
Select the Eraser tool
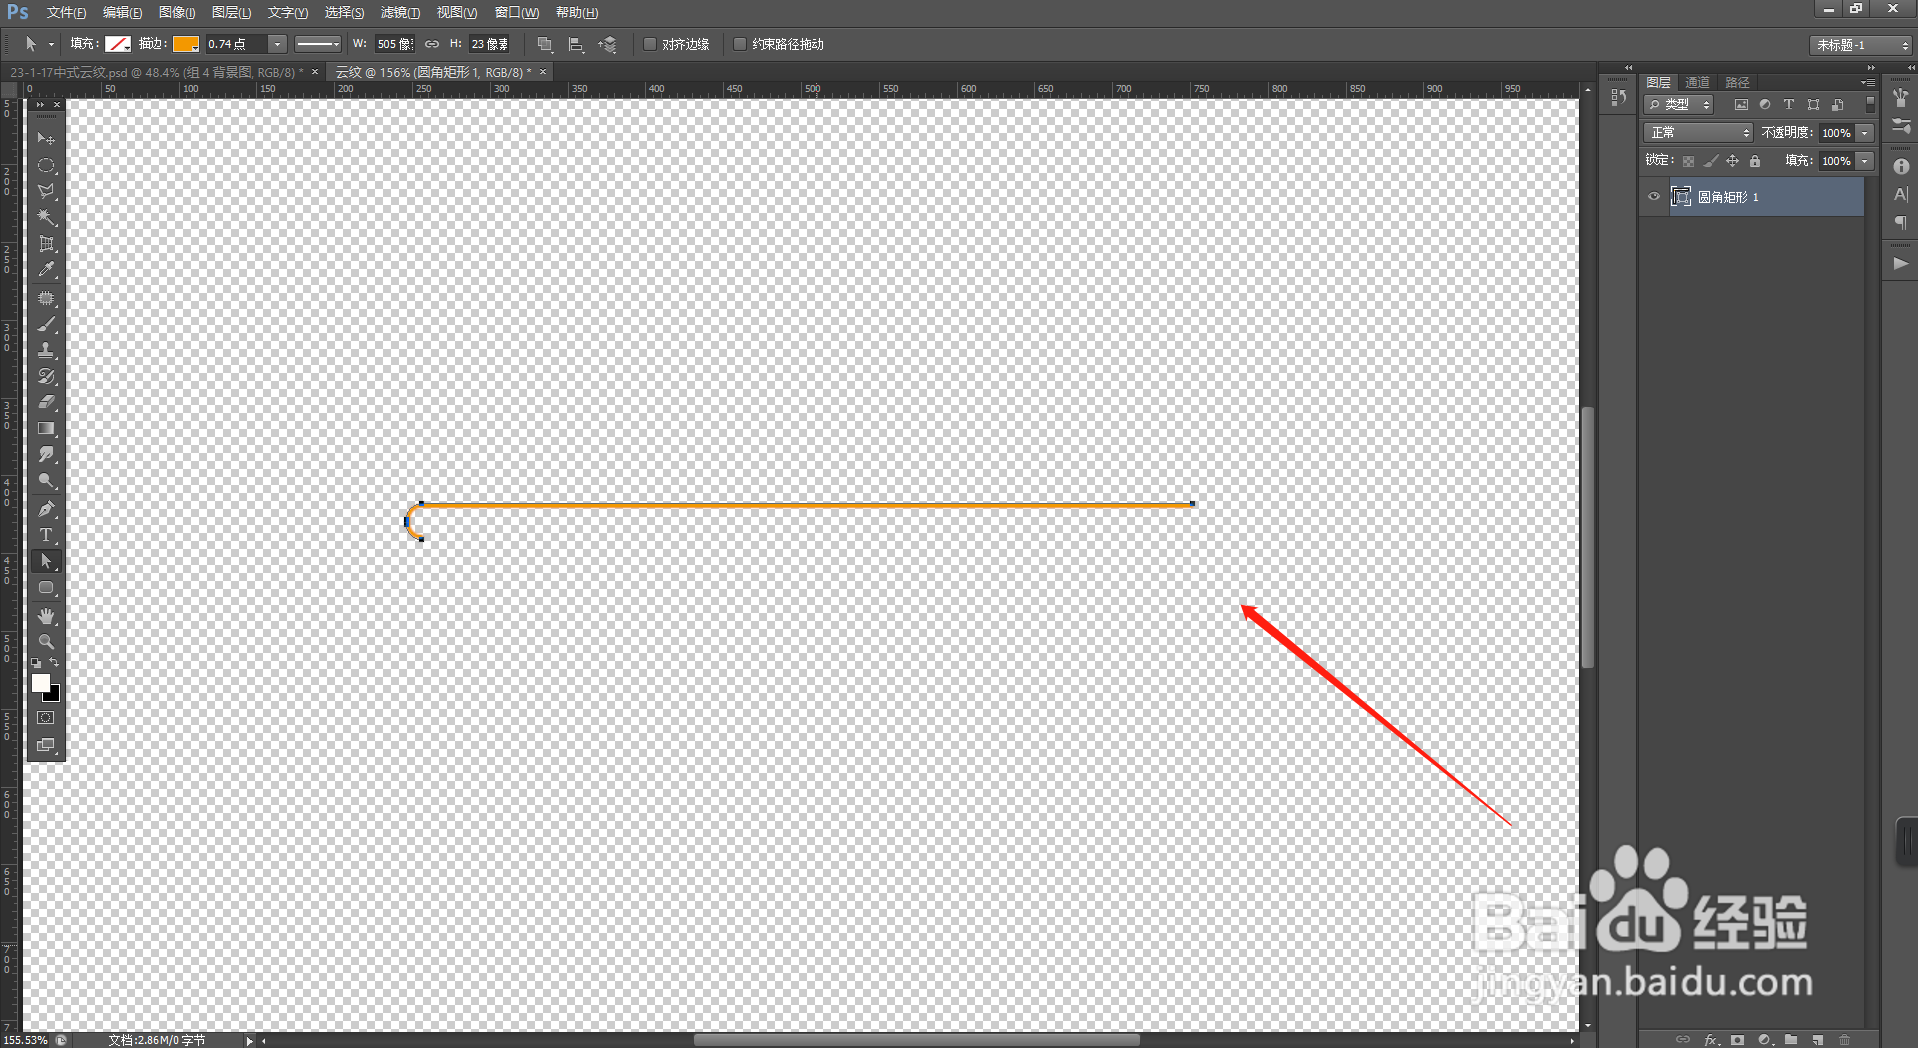pos(46,402)
